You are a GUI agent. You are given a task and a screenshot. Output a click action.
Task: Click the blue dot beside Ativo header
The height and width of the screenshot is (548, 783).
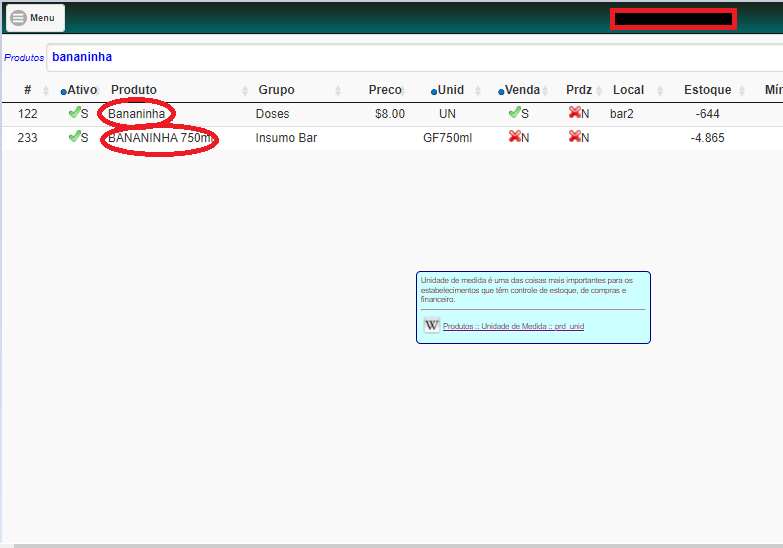pos(63,92)
